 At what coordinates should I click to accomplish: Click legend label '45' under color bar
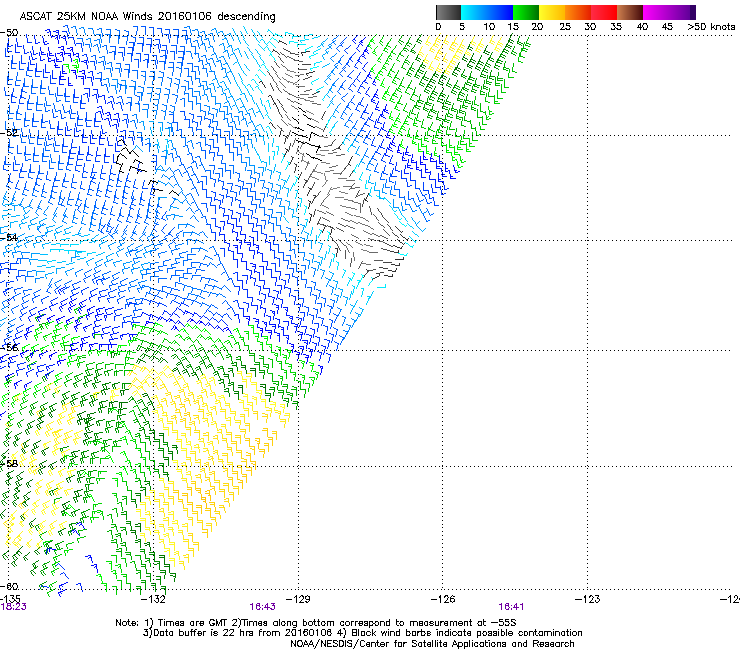coord(667,27)
